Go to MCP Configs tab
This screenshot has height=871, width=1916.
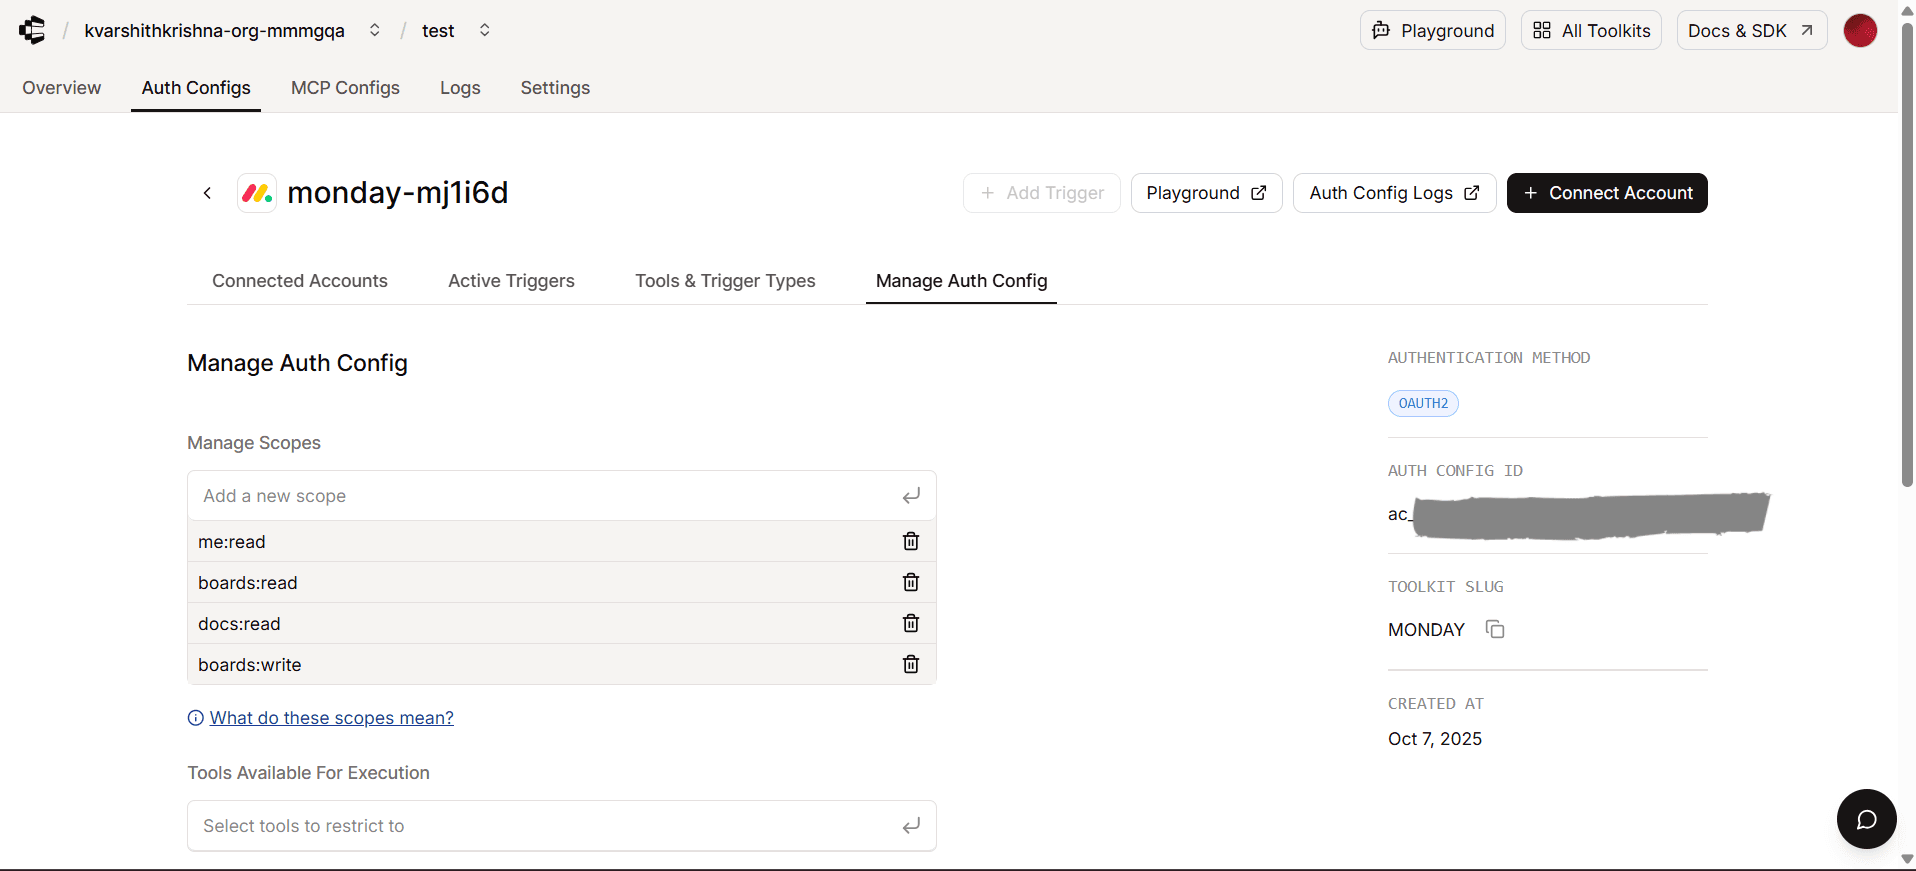click(345, 88)
